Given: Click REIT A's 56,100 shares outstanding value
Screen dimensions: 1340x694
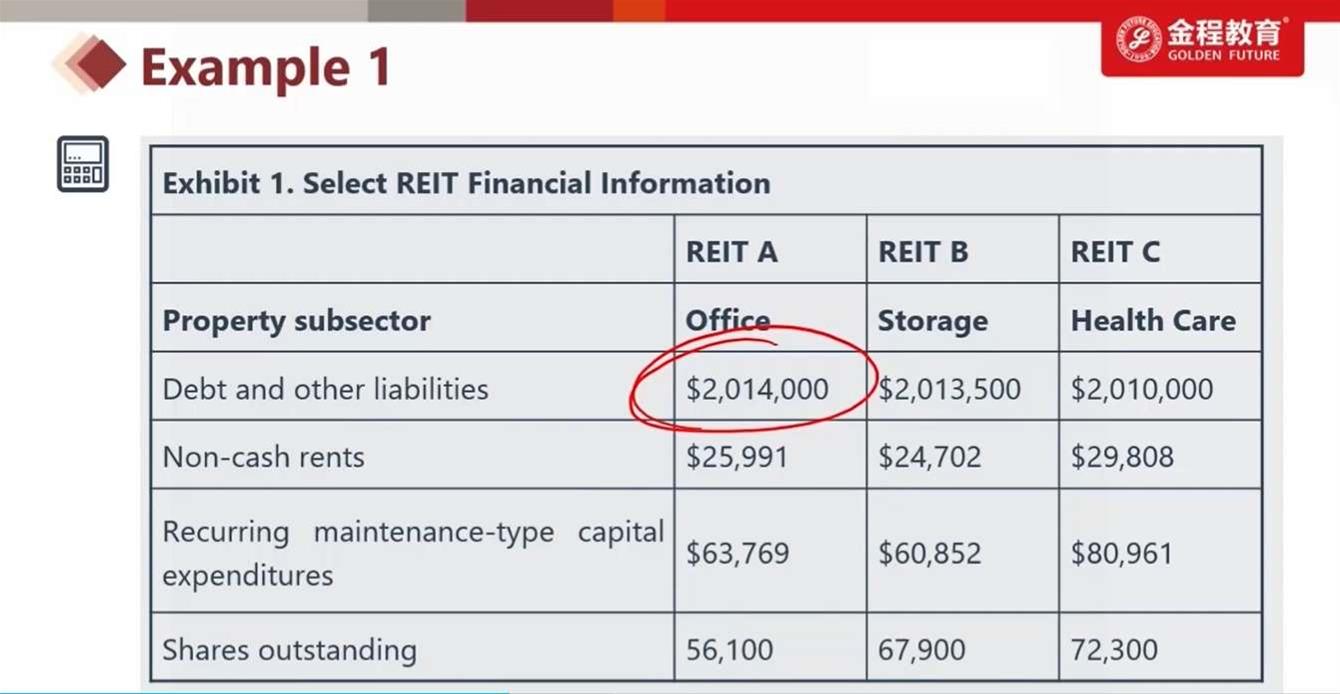Looking at the screenshot, I should pos(729,650).
